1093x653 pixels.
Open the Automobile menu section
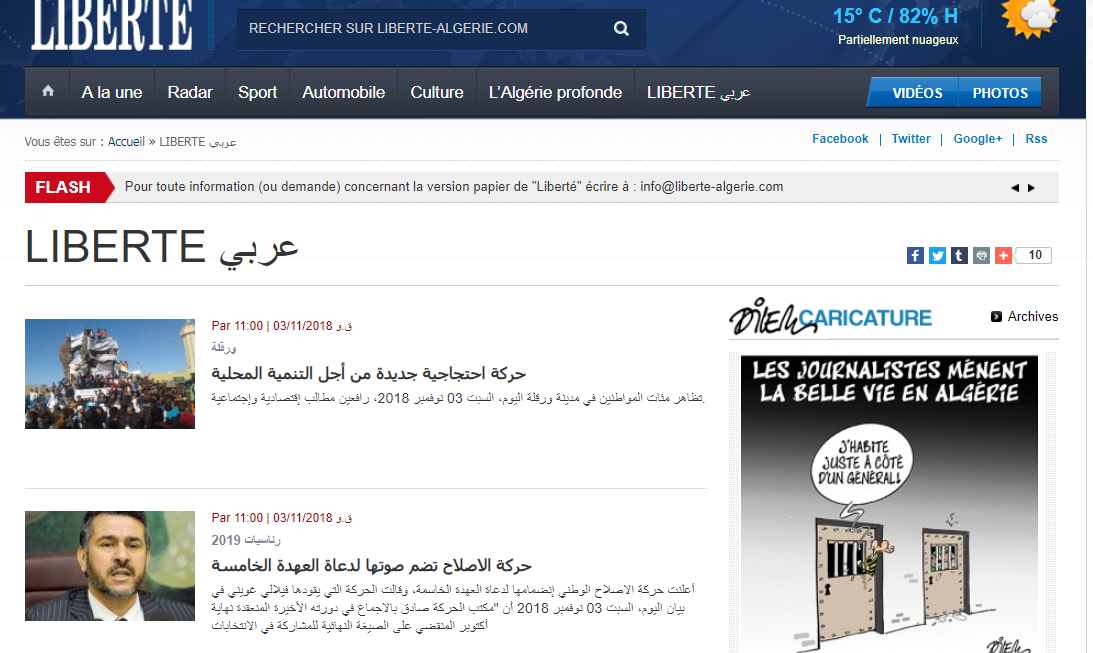click(343, 92)
